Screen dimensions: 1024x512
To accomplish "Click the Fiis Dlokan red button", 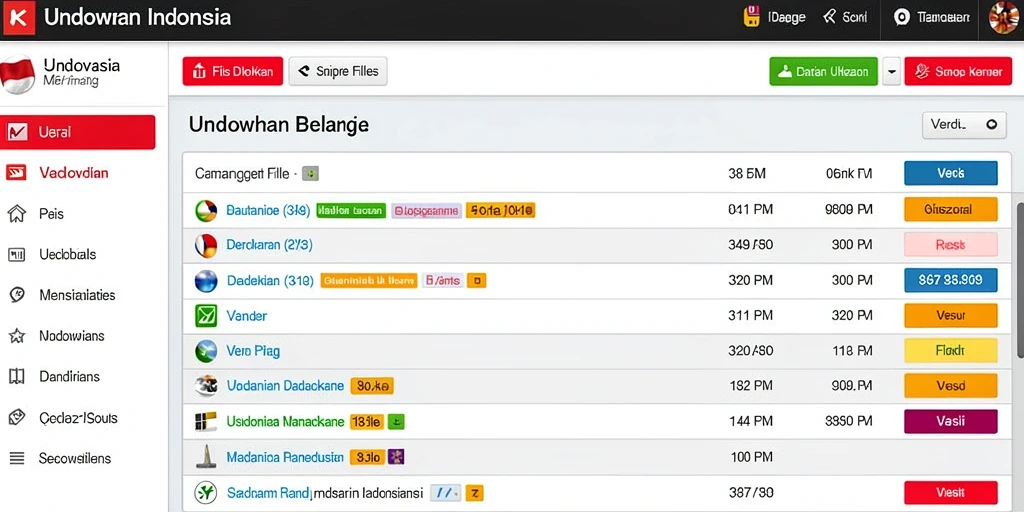I will pos(233,71).
